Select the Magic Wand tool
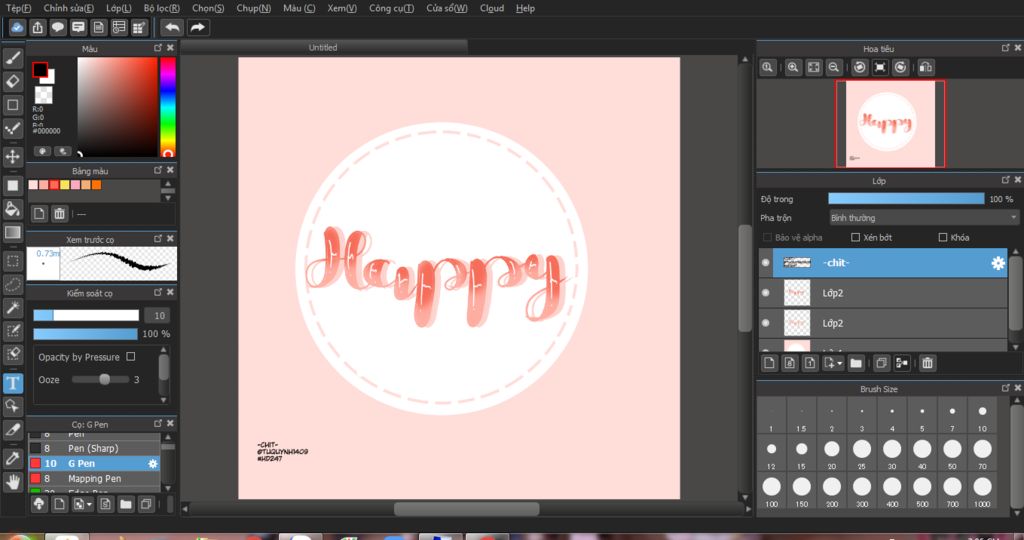The height and width of the screenshot is (540, 1024). pos(12,308)
